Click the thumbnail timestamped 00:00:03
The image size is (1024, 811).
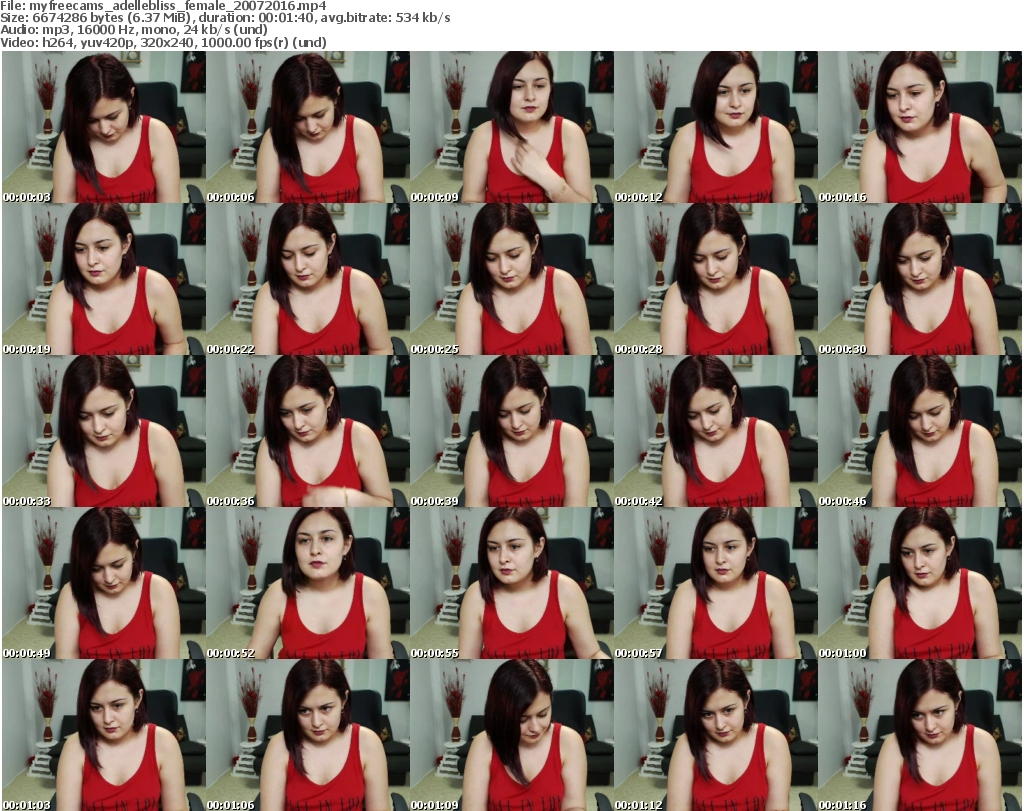pos(104,127)
